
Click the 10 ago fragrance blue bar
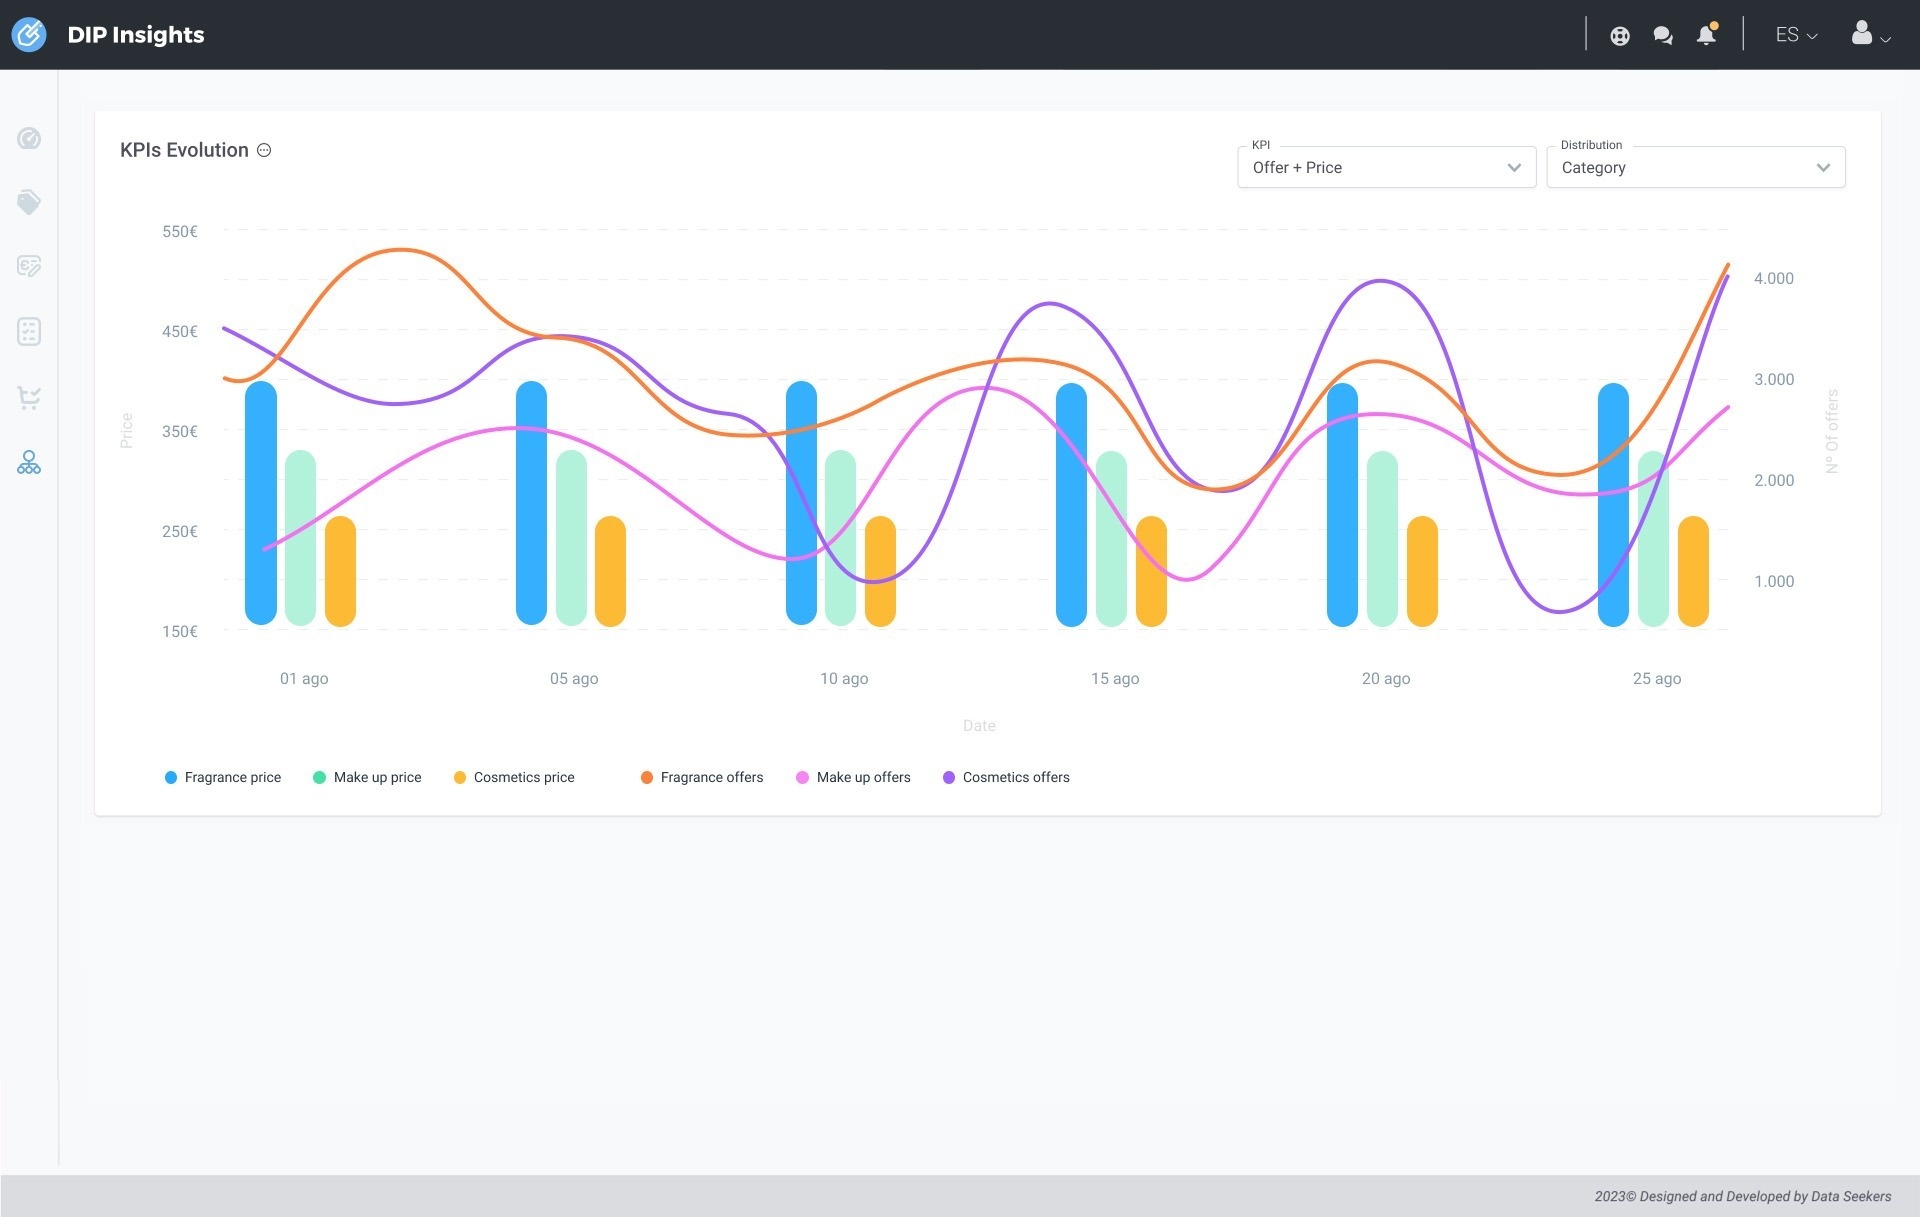click(x=801, y=503)
